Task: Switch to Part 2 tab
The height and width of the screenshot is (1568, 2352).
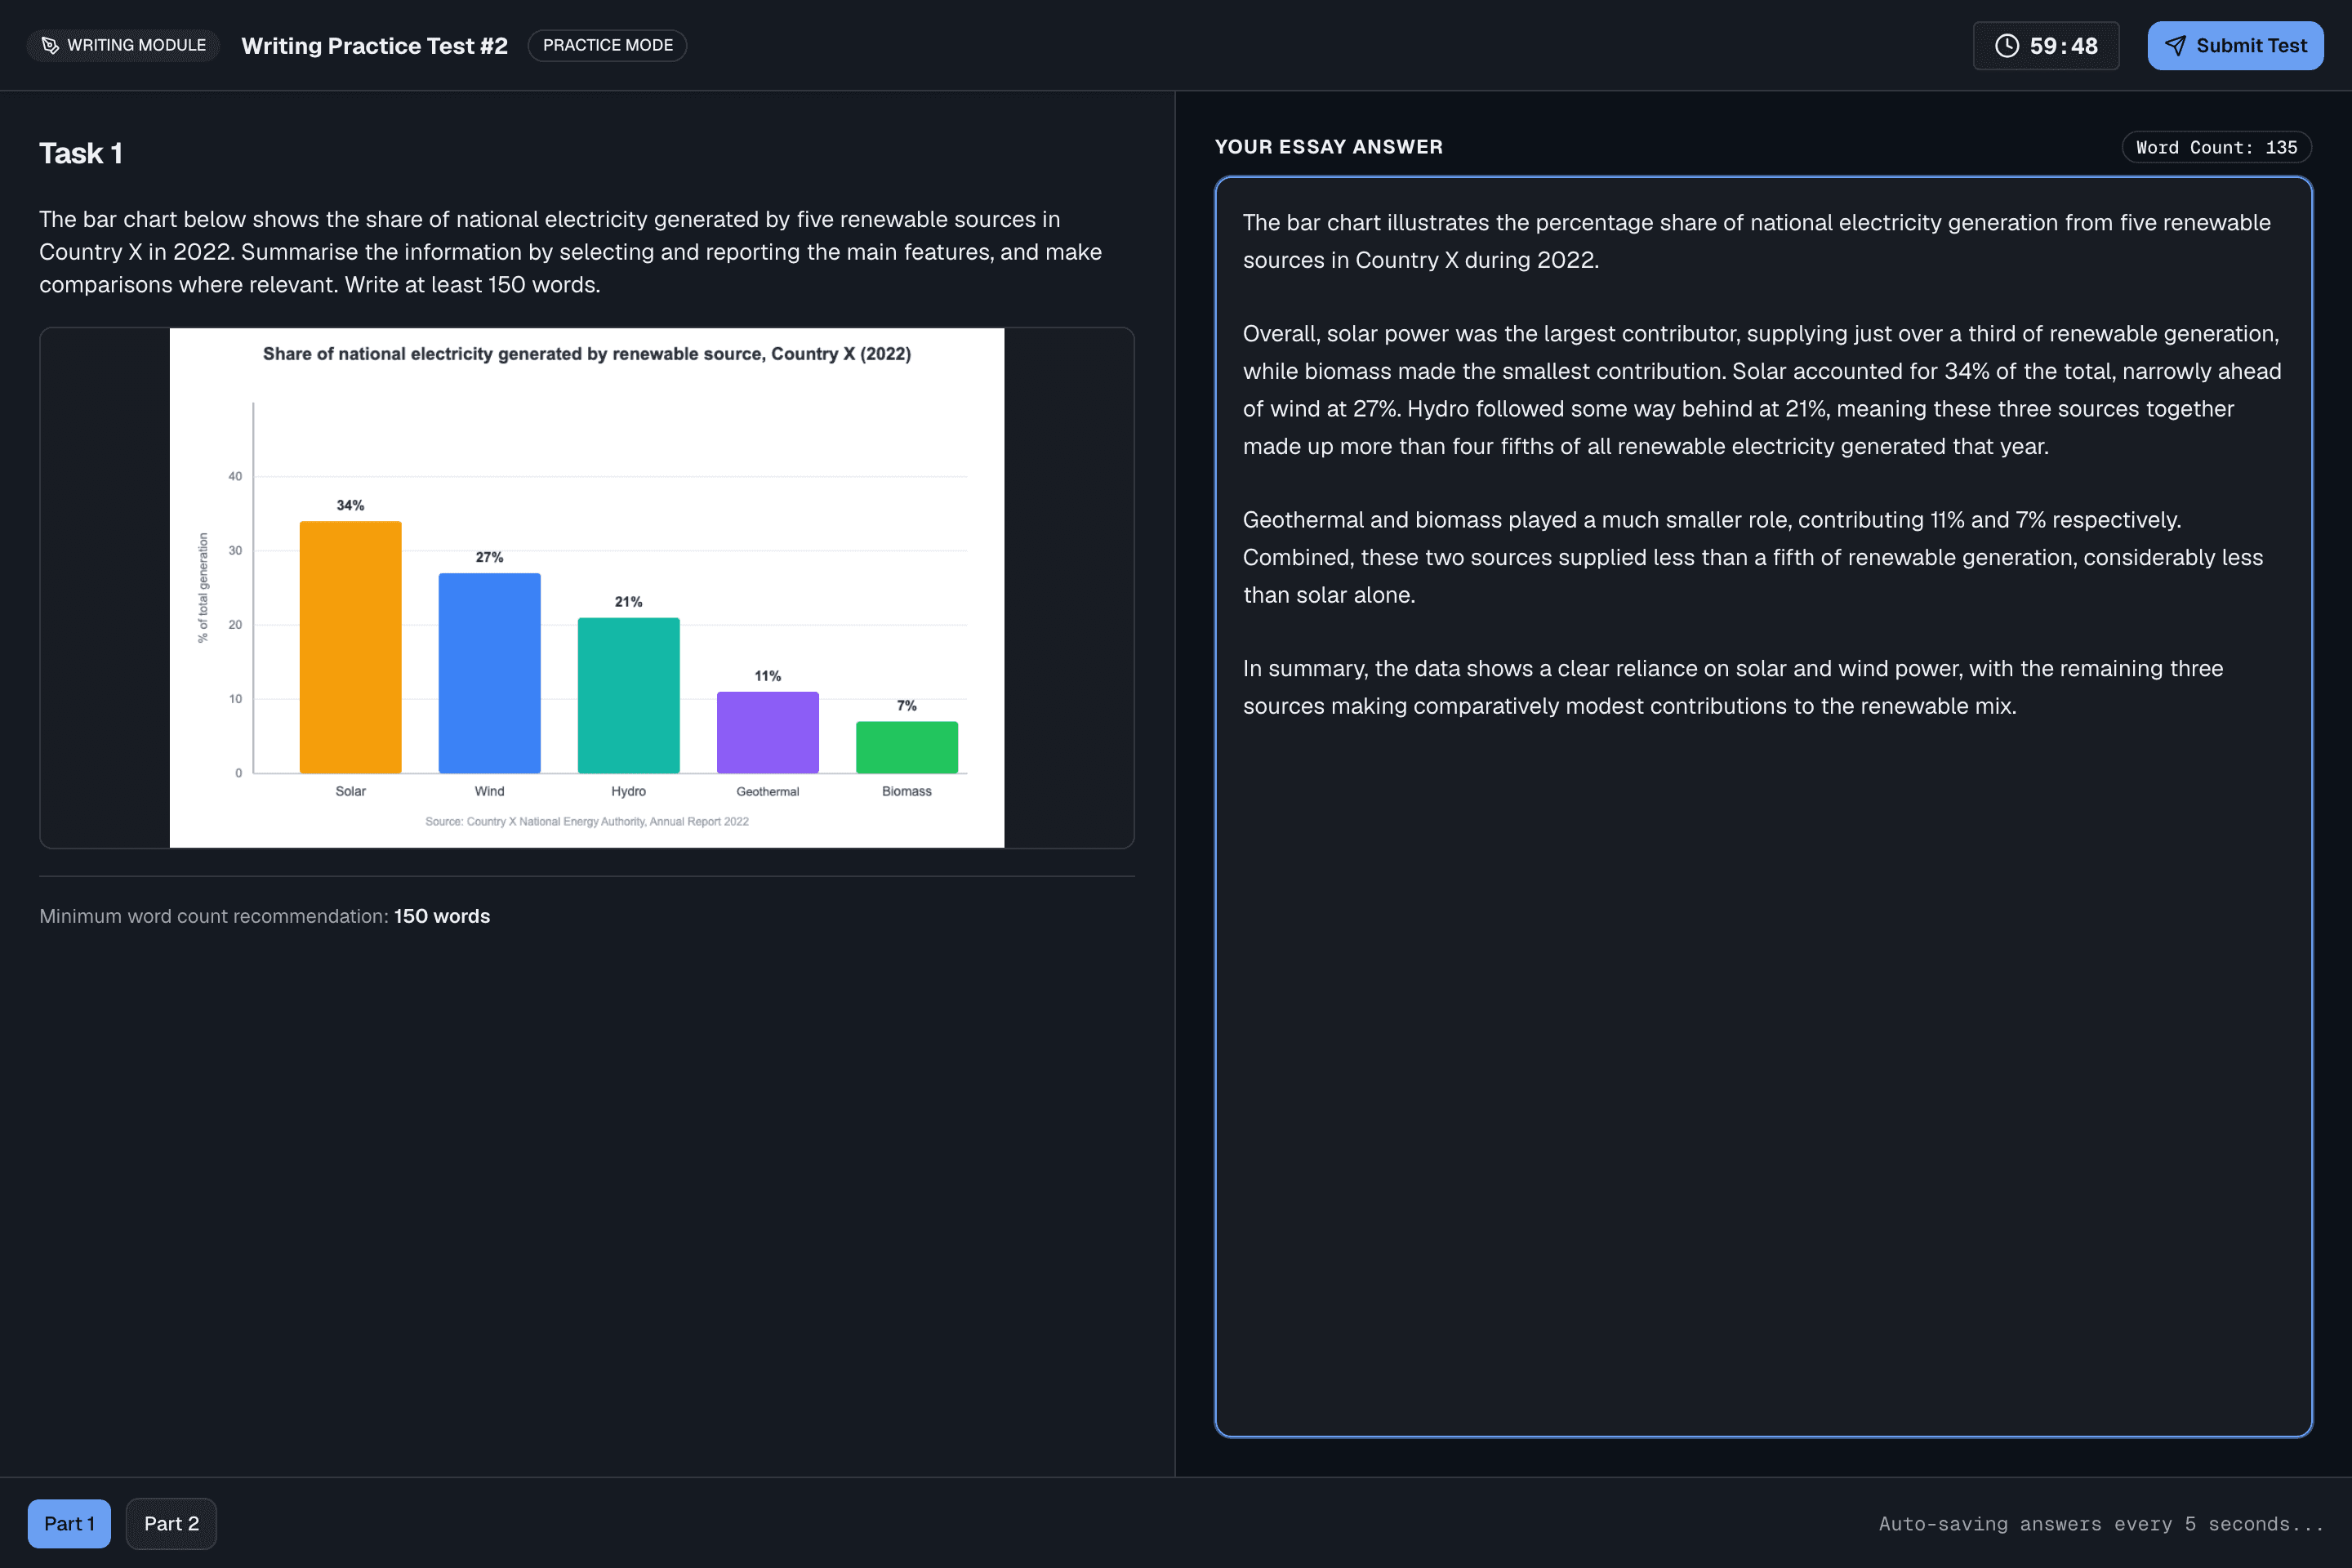Action: 171,1523
